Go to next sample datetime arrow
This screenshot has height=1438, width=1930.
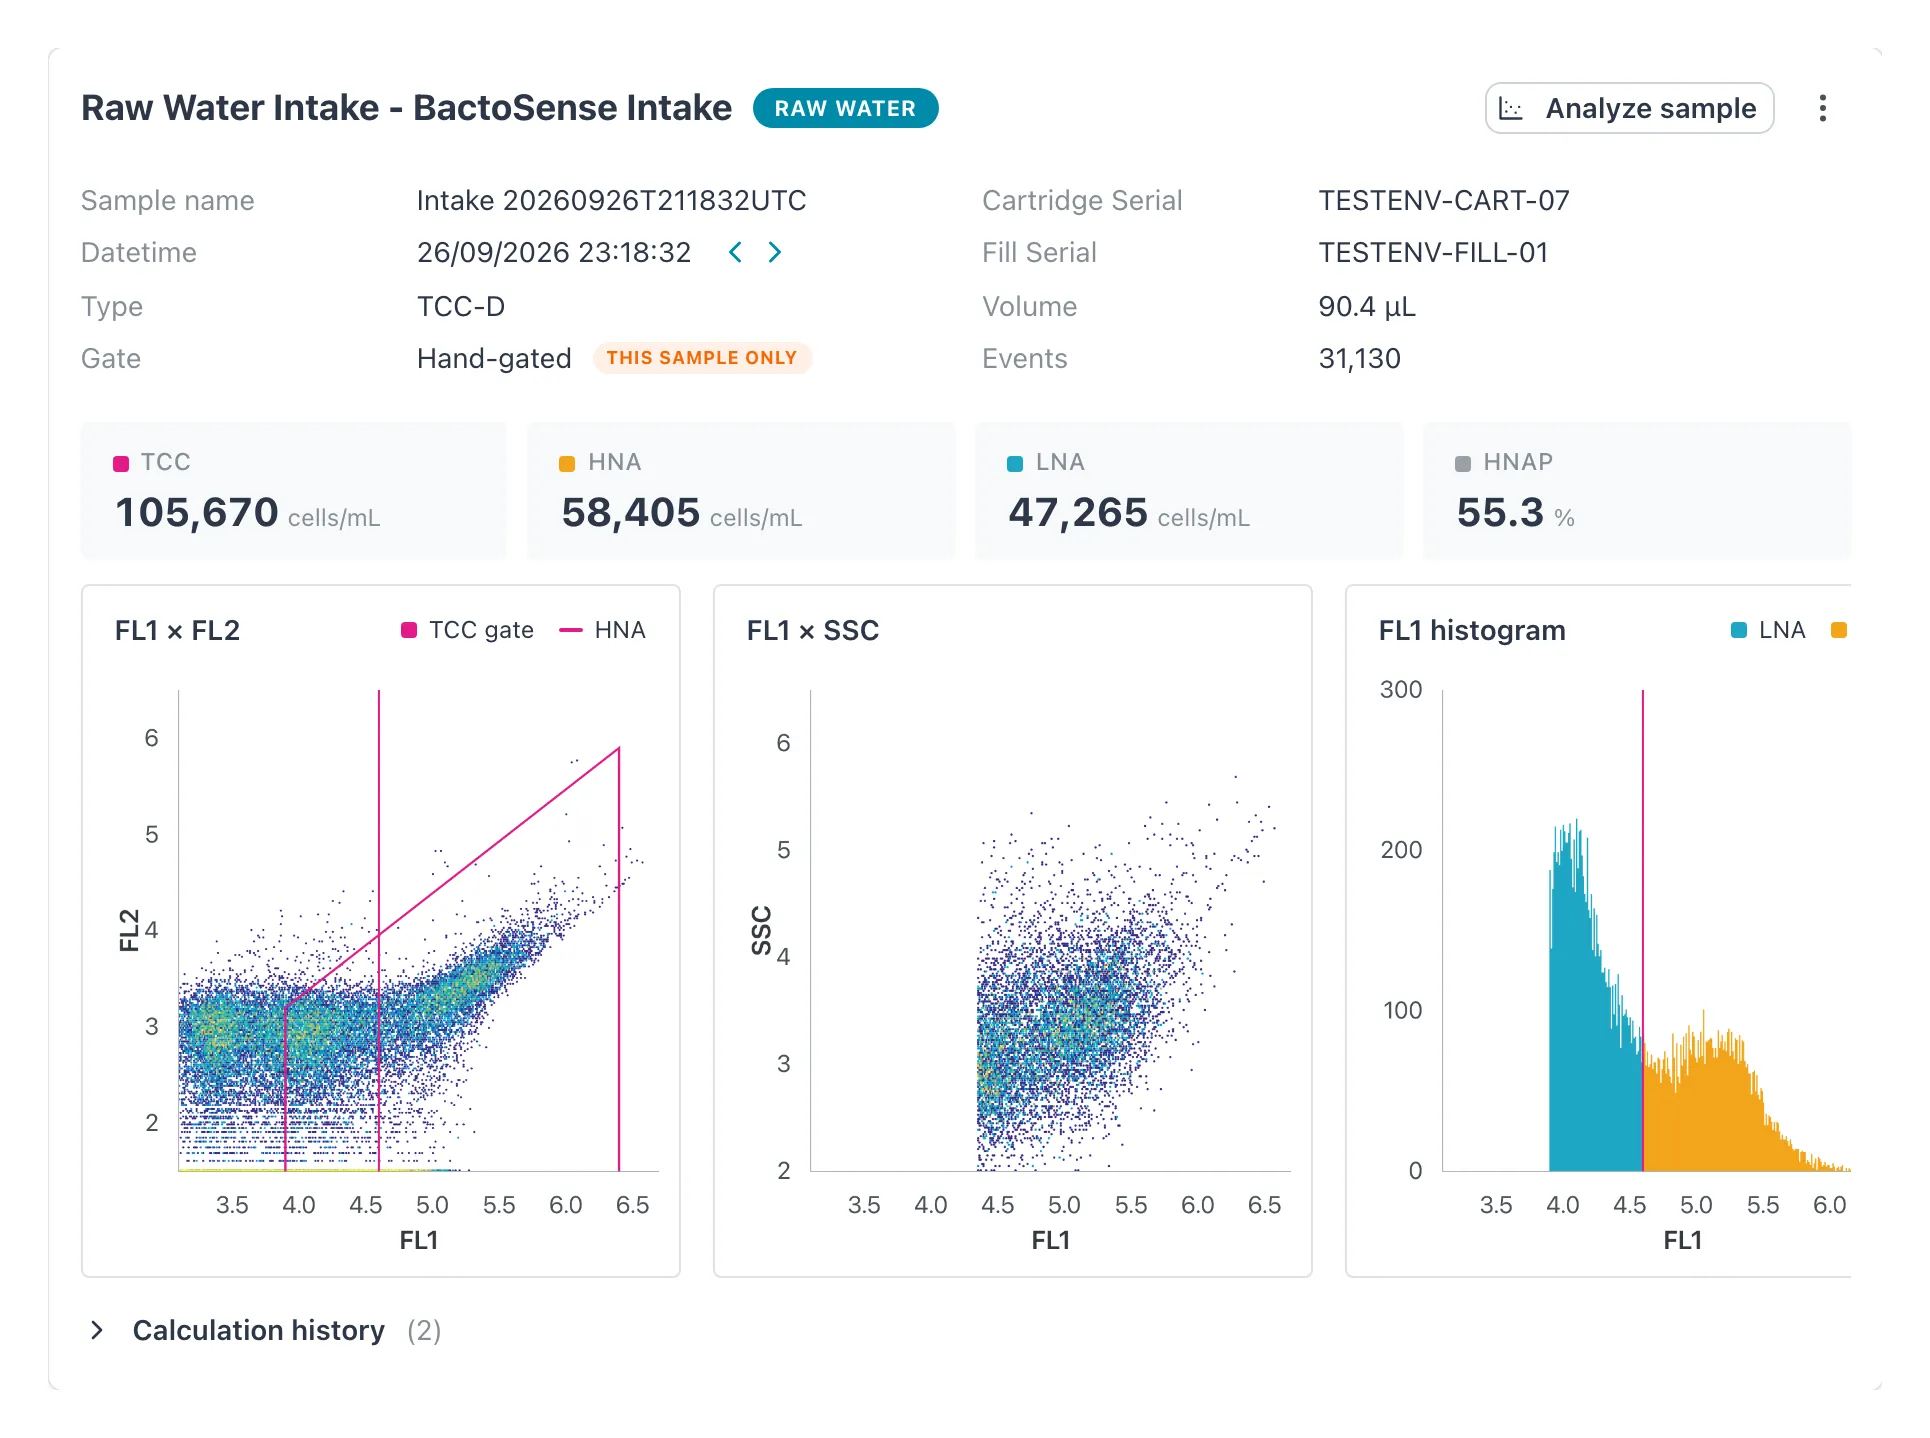point(775,252)
